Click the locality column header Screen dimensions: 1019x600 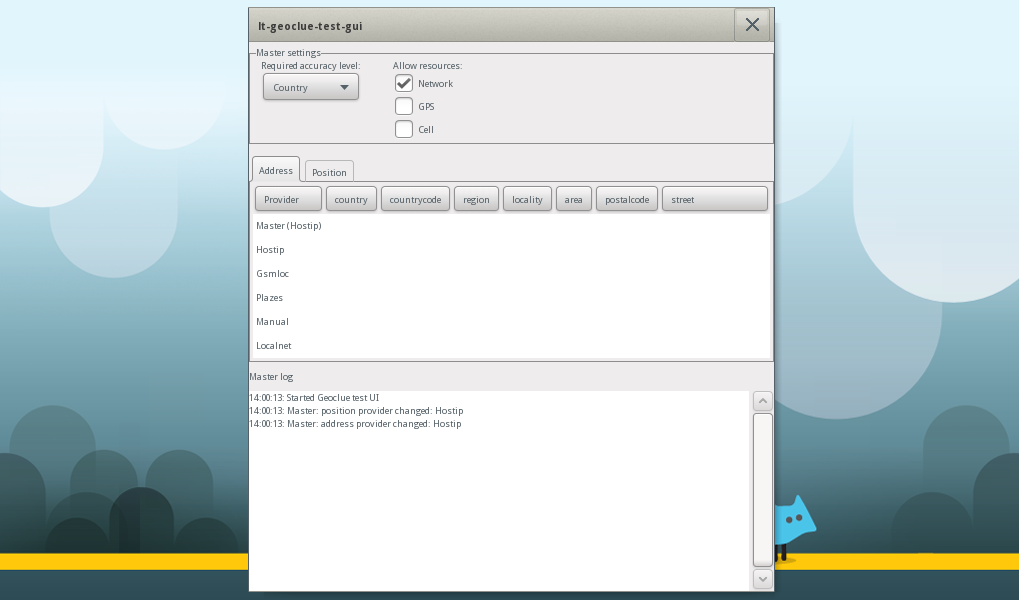point(527,199)
